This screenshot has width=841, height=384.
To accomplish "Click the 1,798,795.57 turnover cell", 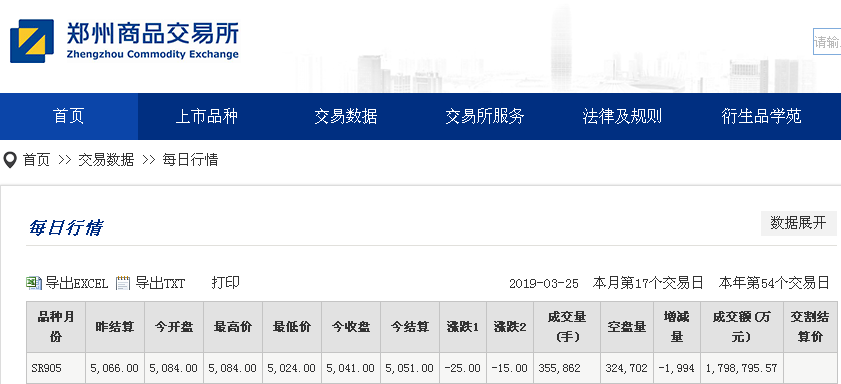I will pyautogui.click(x=742, y=368).
